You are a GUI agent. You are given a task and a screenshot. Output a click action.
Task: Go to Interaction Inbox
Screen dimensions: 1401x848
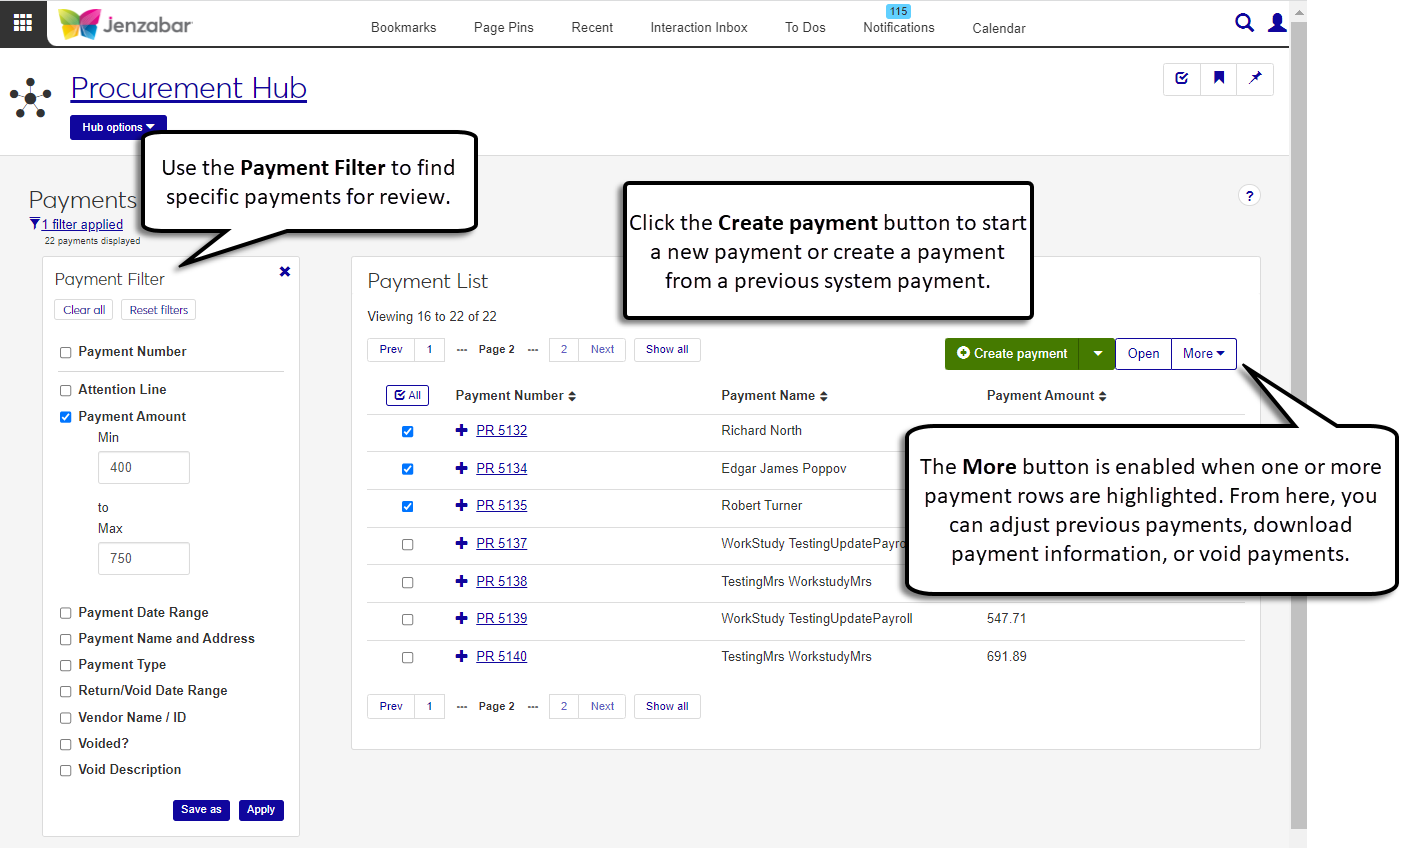699,27
